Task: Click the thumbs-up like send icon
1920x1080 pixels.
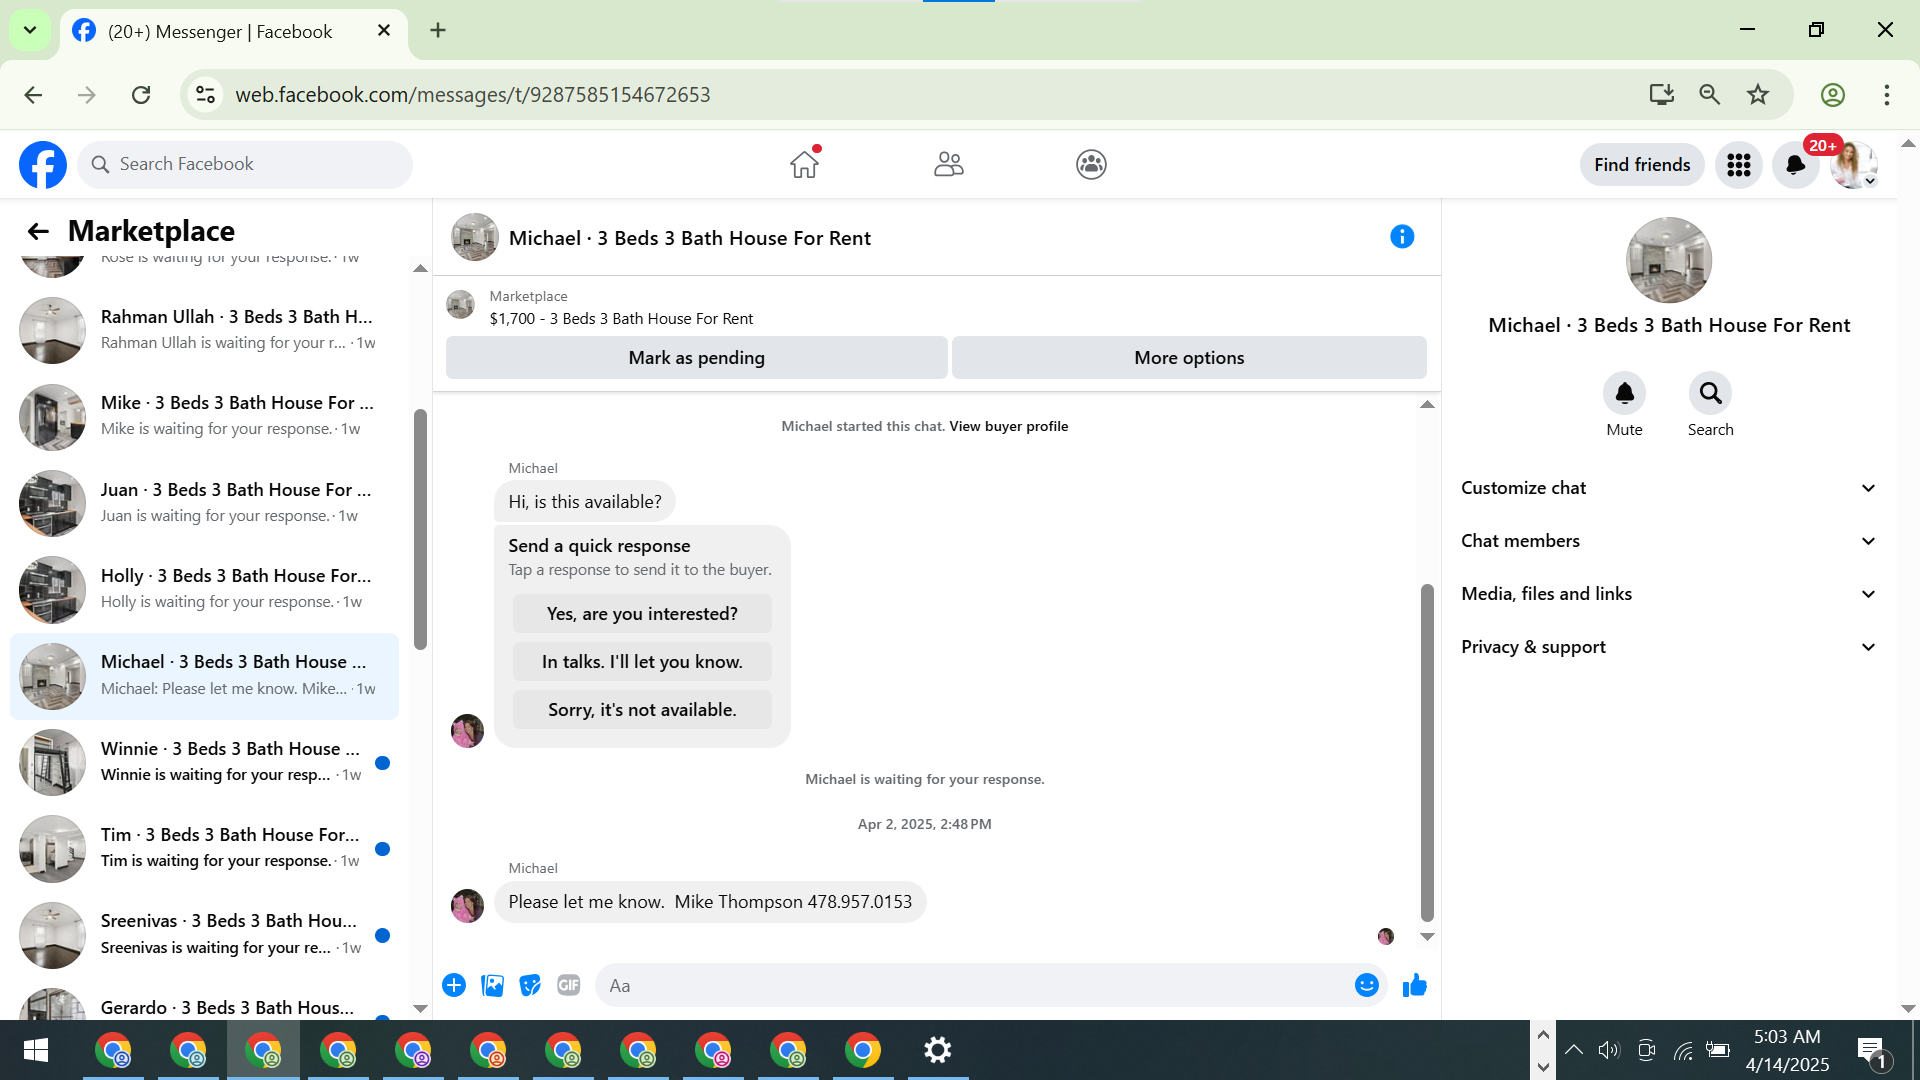Action: tap(1414, 986)
